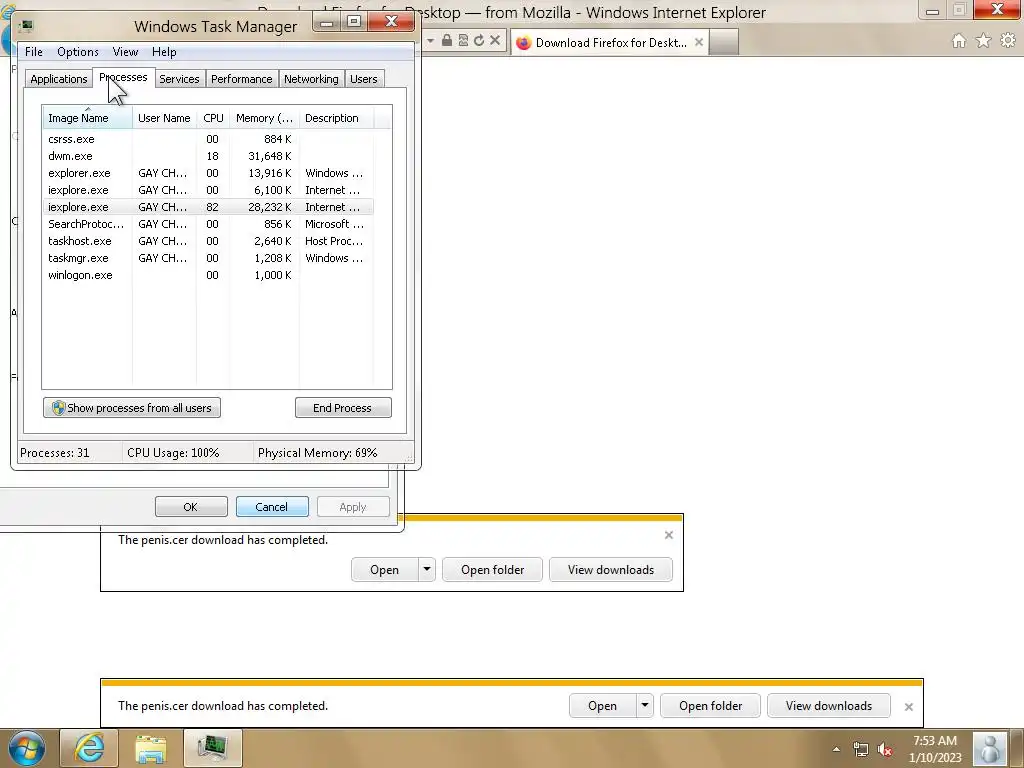
Task: Dismiss the bottom download notification bar
Action: pyautogui.click(x=908, y=707)
